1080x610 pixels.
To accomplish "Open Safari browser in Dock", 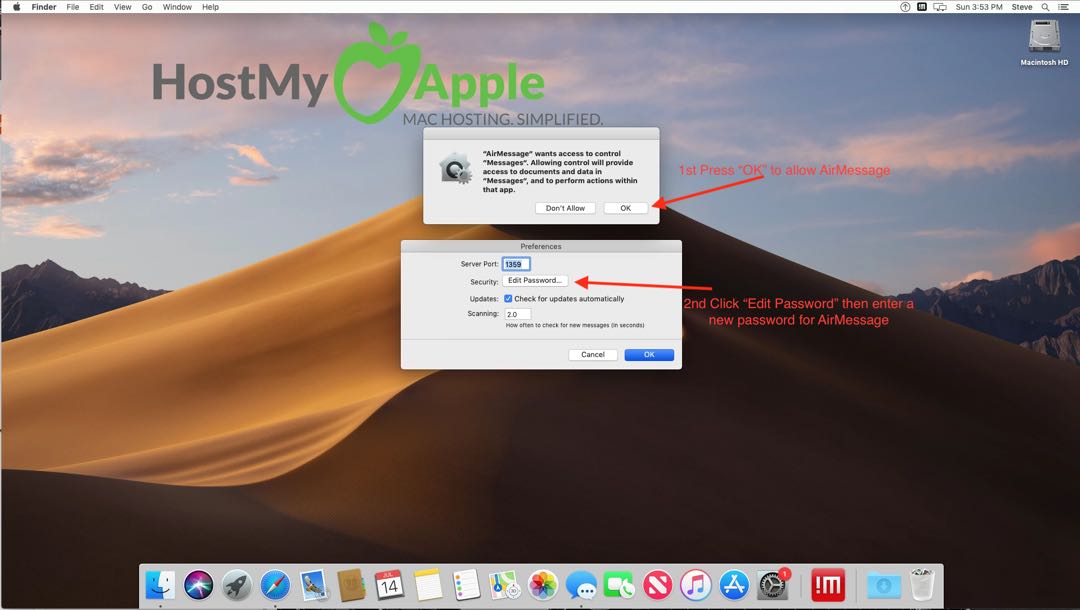I will 276,586.
